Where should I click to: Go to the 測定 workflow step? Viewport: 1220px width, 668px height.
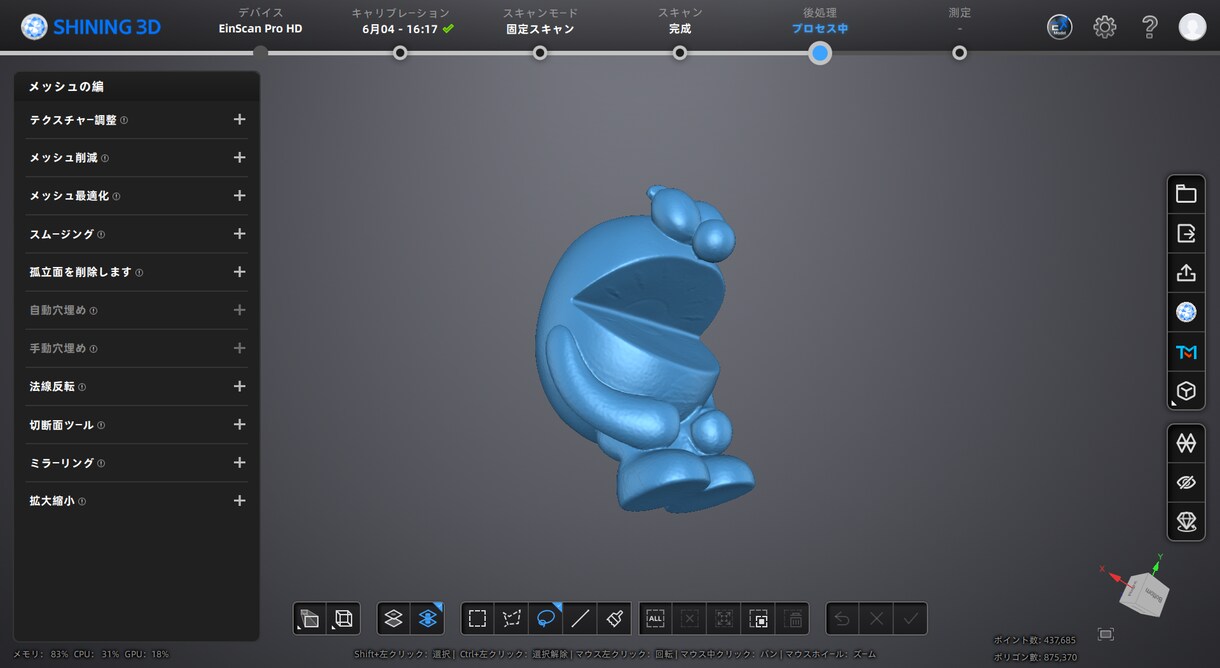pyautogui.click(x=960, y=52)
